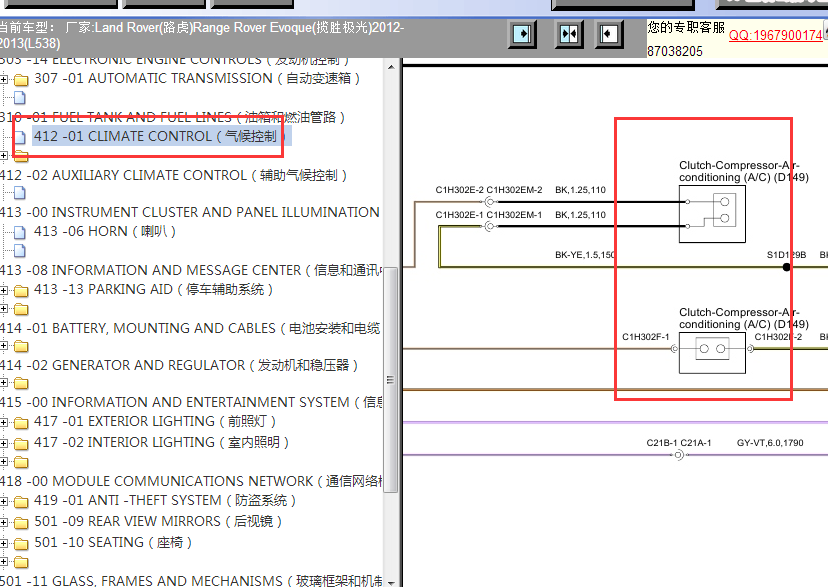Open 415-00 INFORMATION AND ENTERTAINMENT SYSTEM
828x587 pixels.
point(191,402)
